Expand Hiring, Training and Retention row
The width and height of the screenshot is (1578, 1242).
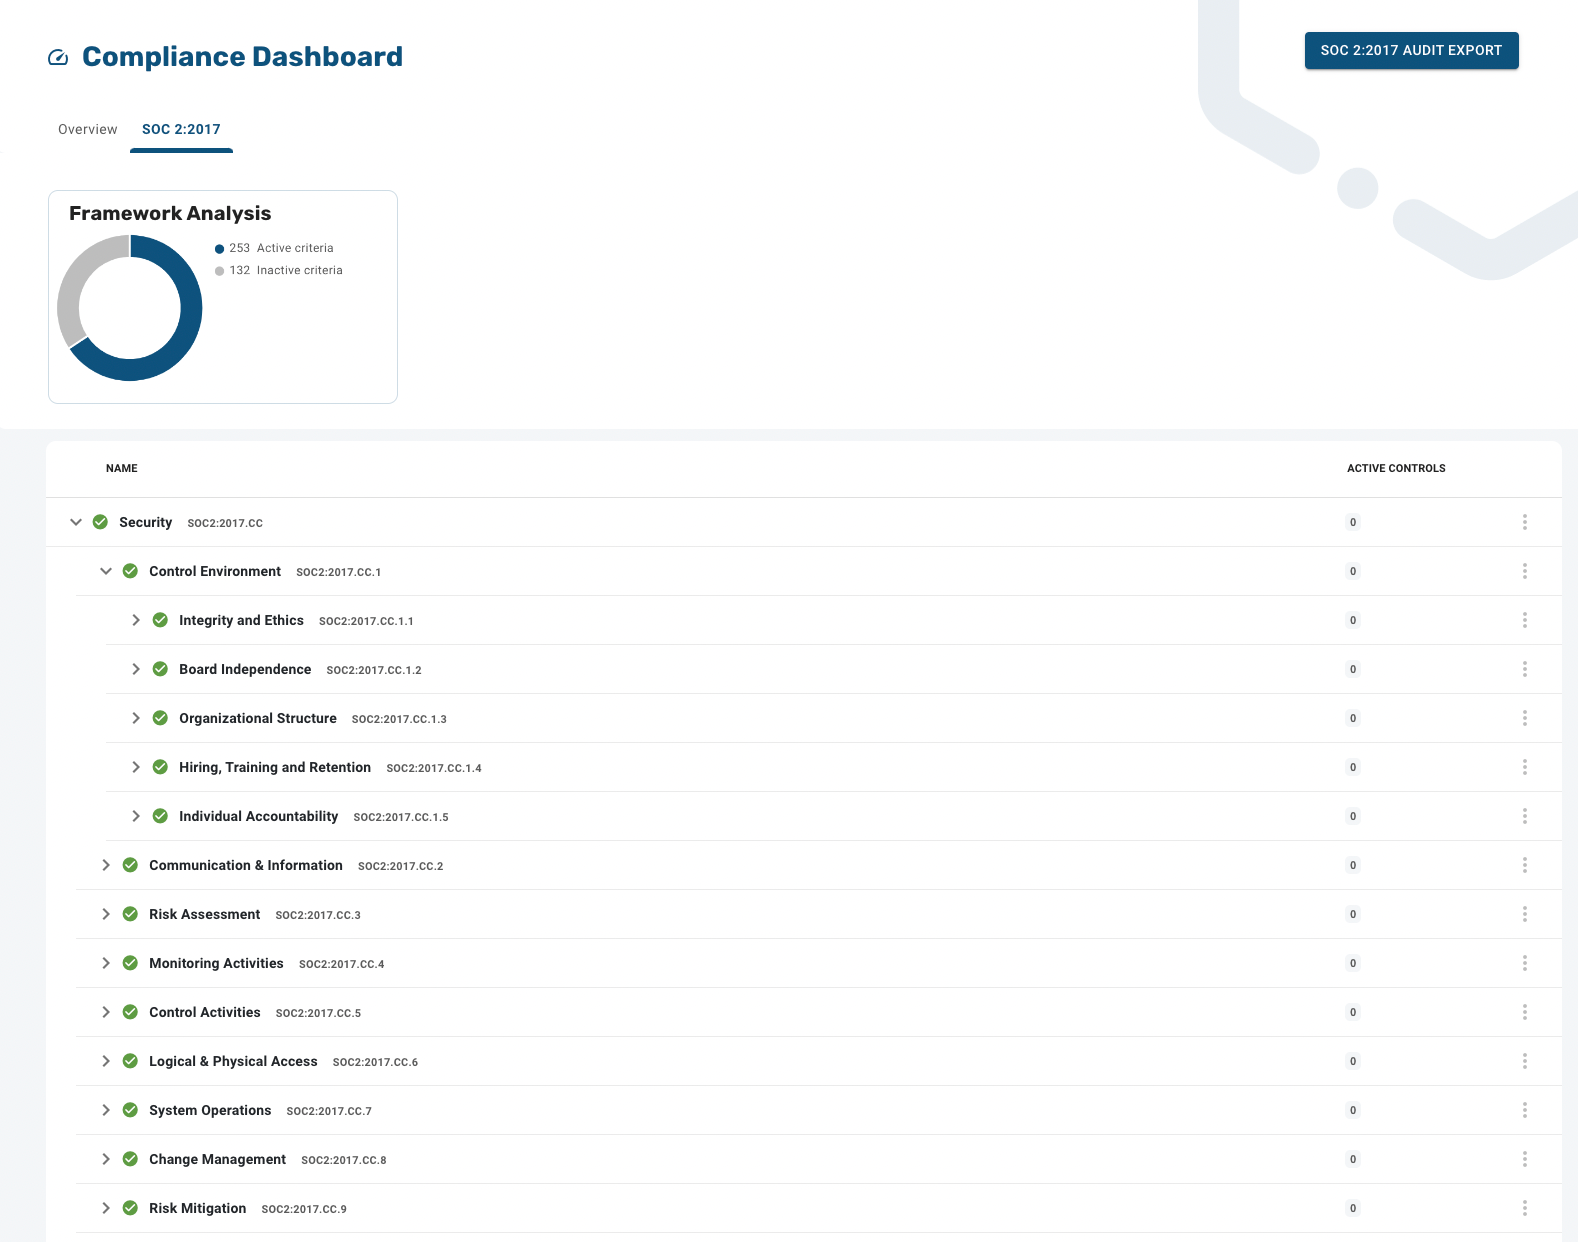[x=136, y=767]
